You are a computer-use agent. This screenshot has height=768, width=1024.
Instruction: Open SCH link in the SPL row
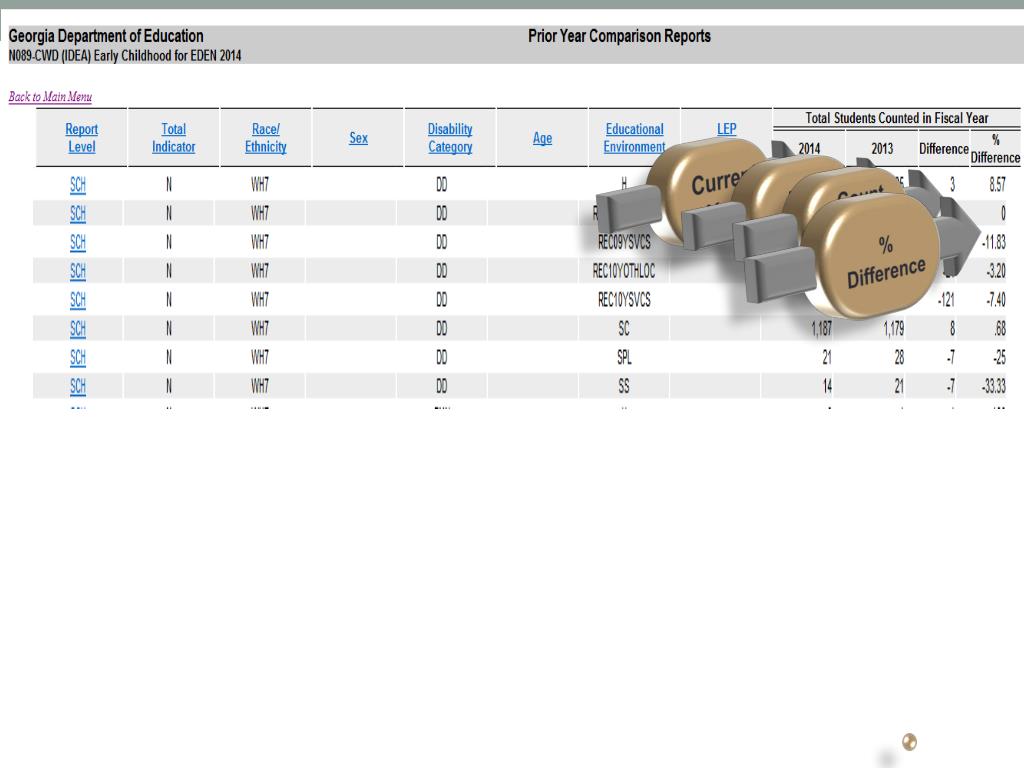pyautogui.click(x=78, y=357)
